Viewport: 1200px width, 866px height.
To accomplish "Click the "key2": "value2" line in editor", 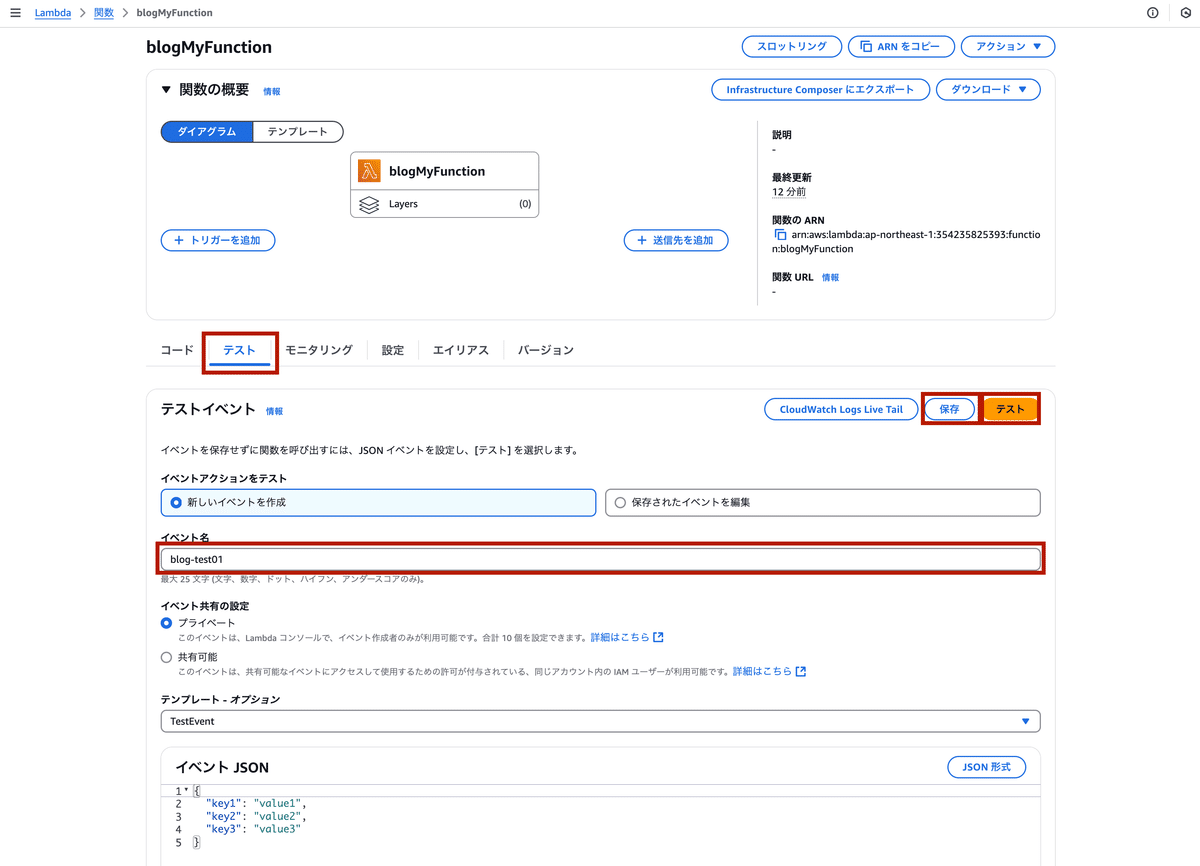I will [x=255, y=816].
